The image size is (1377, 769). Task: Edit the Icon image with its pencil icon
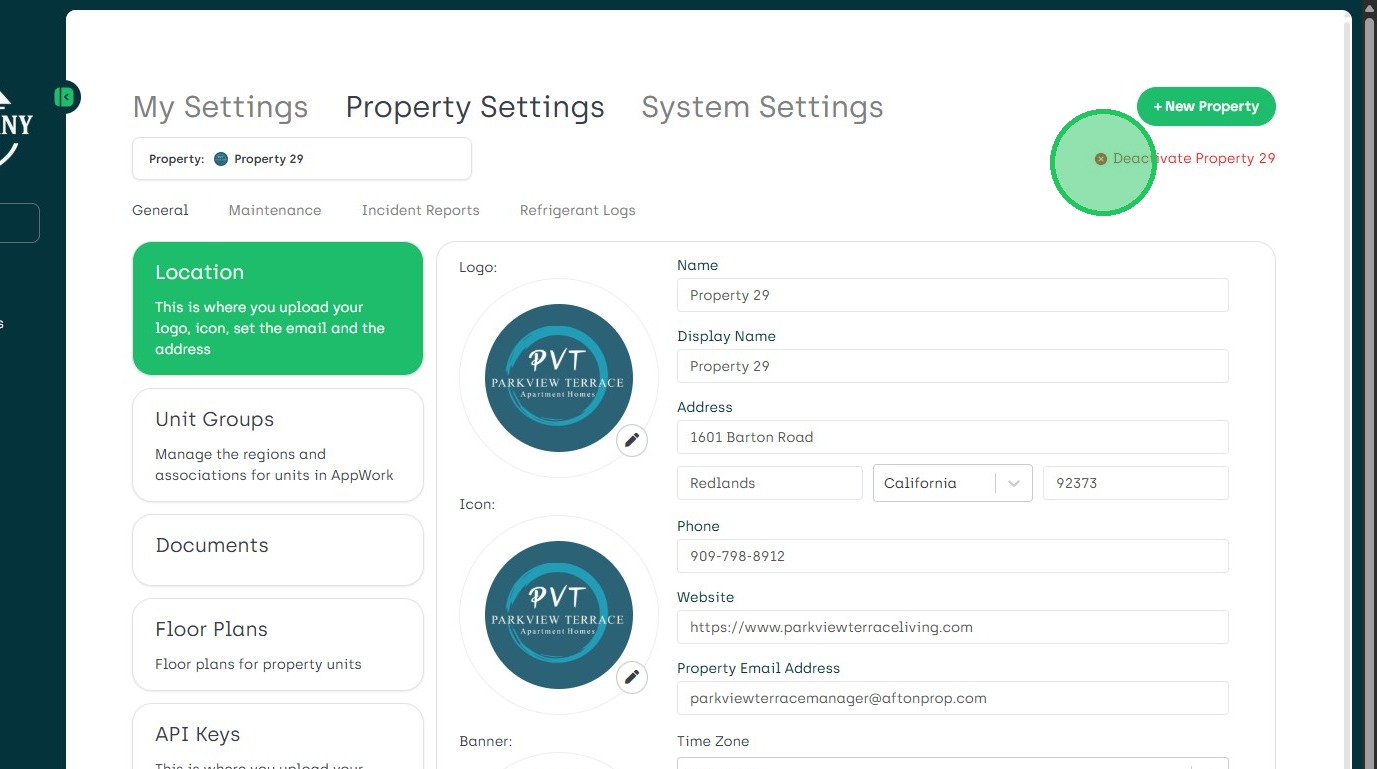[632, 677]
